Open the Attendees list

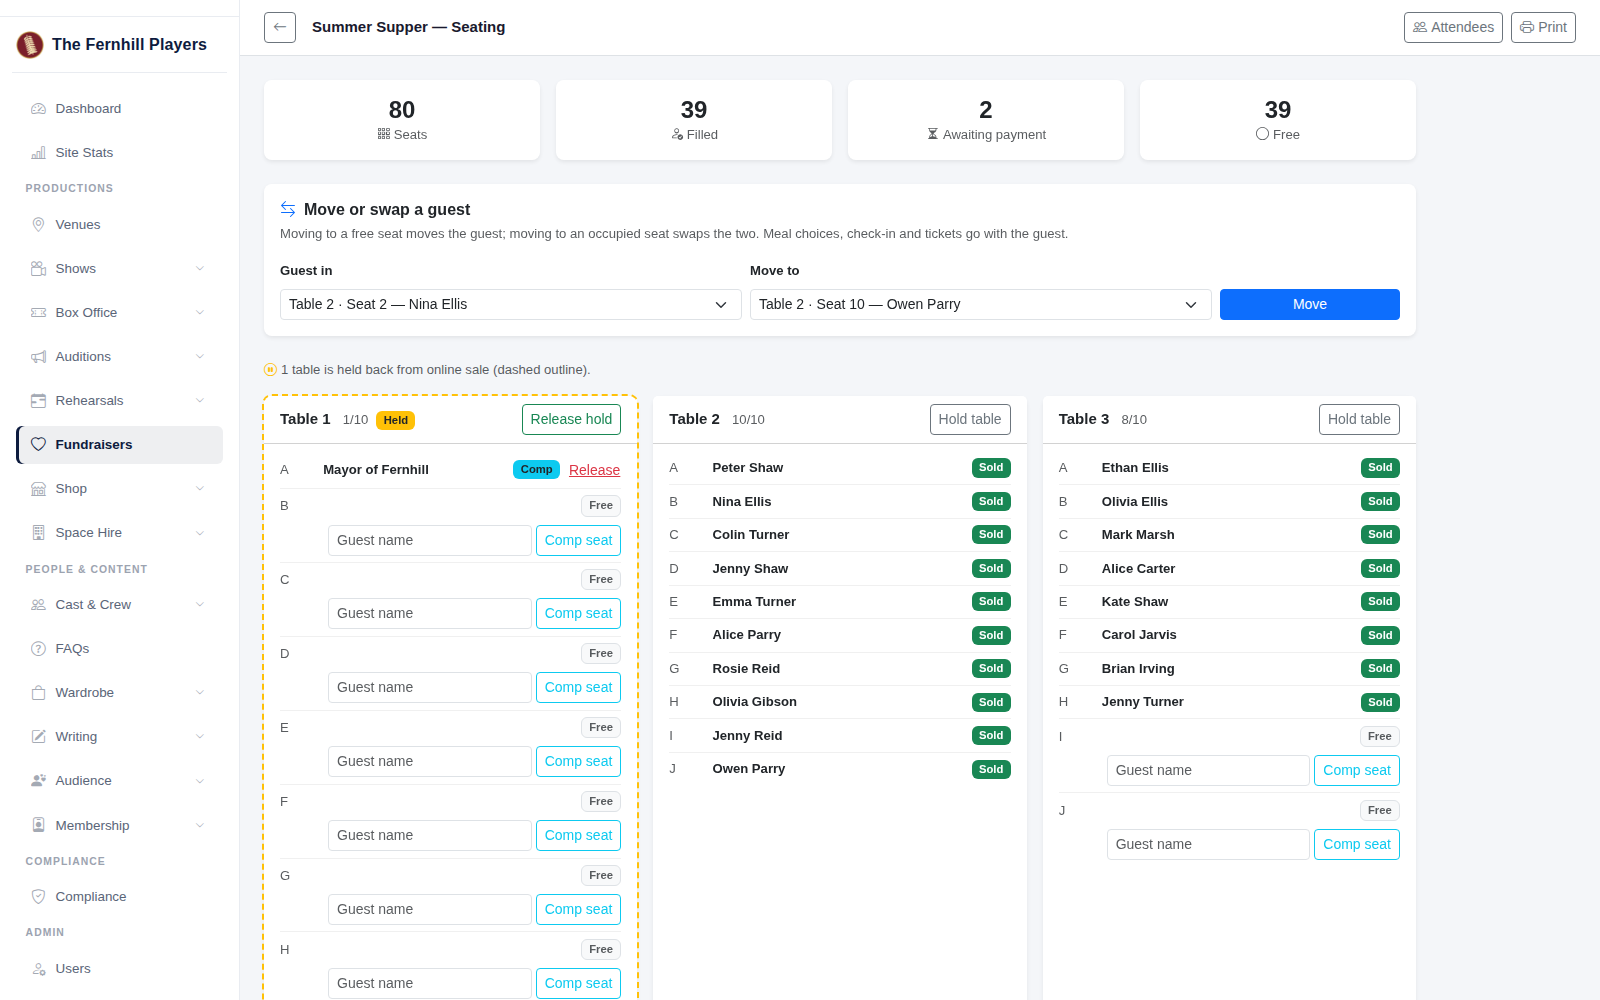point(1453,27)
